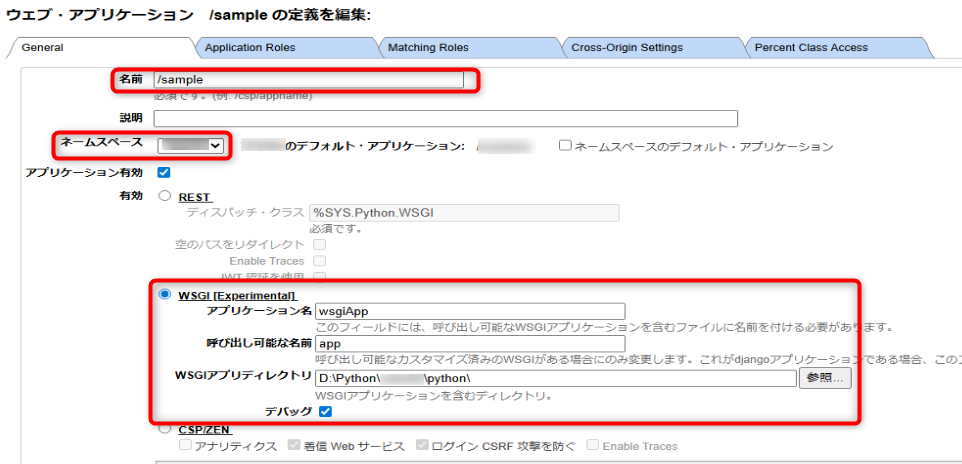The image size is (962, 464).
Task: Click the 呼び出し可能な名前 field with app
Action: click(x=468, y=344)
